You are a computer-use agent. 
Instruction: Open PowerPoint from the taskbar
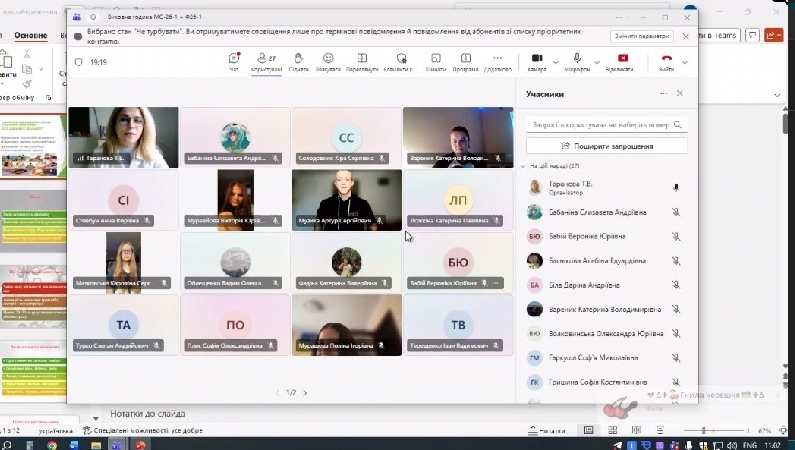[140, 445]
